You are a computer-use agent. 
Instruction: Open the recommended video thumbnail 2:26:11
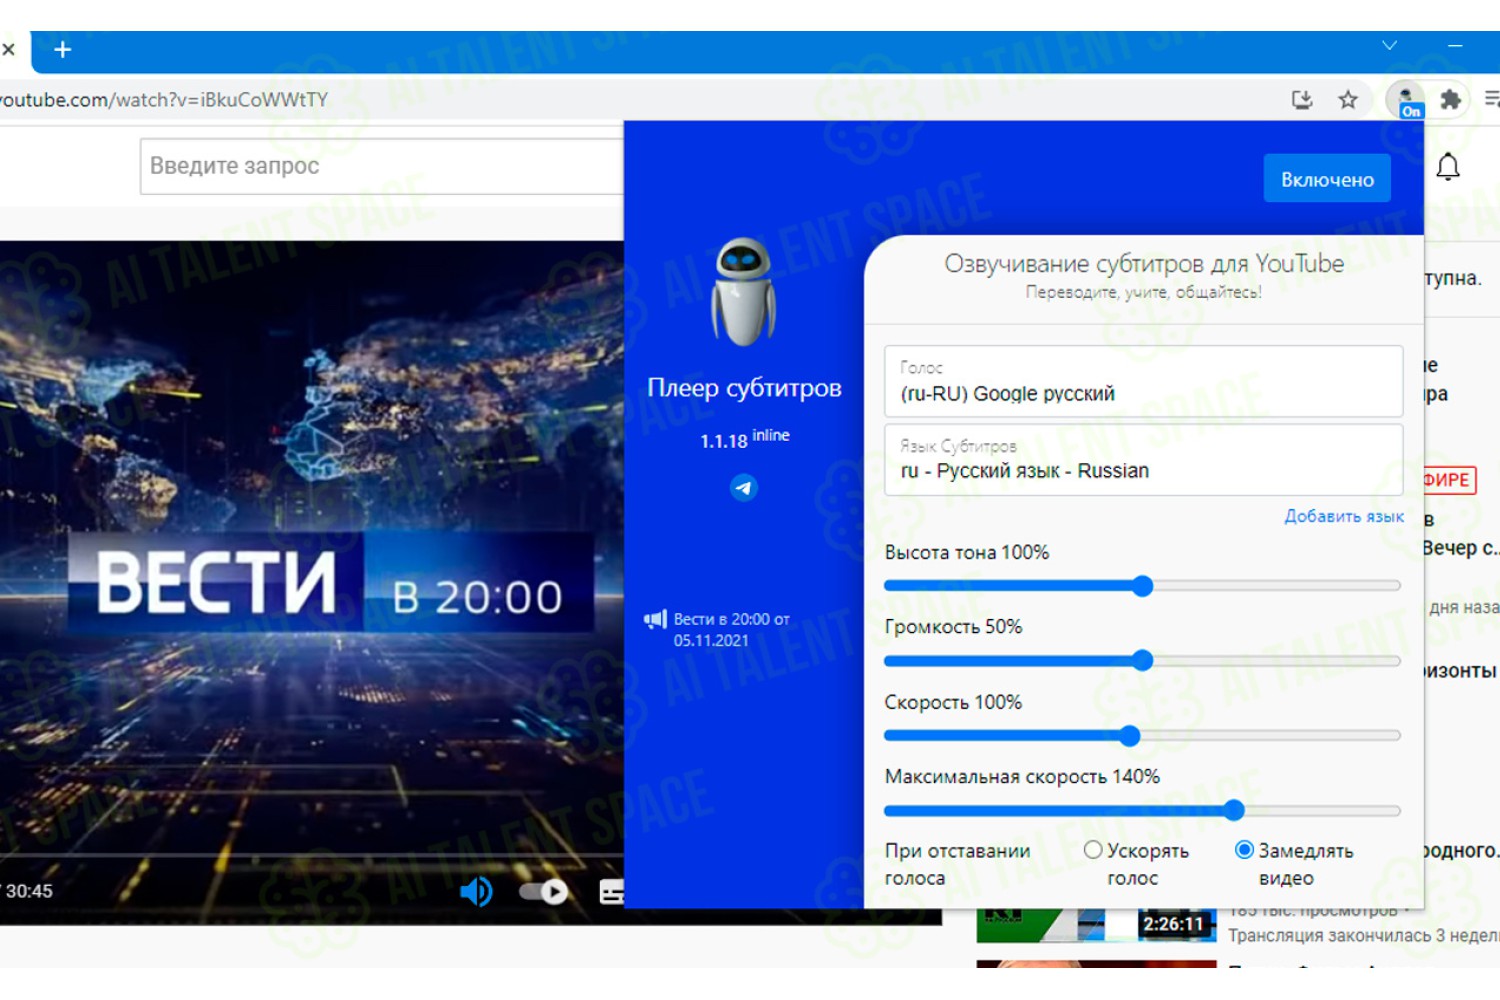pos(1096,925)
